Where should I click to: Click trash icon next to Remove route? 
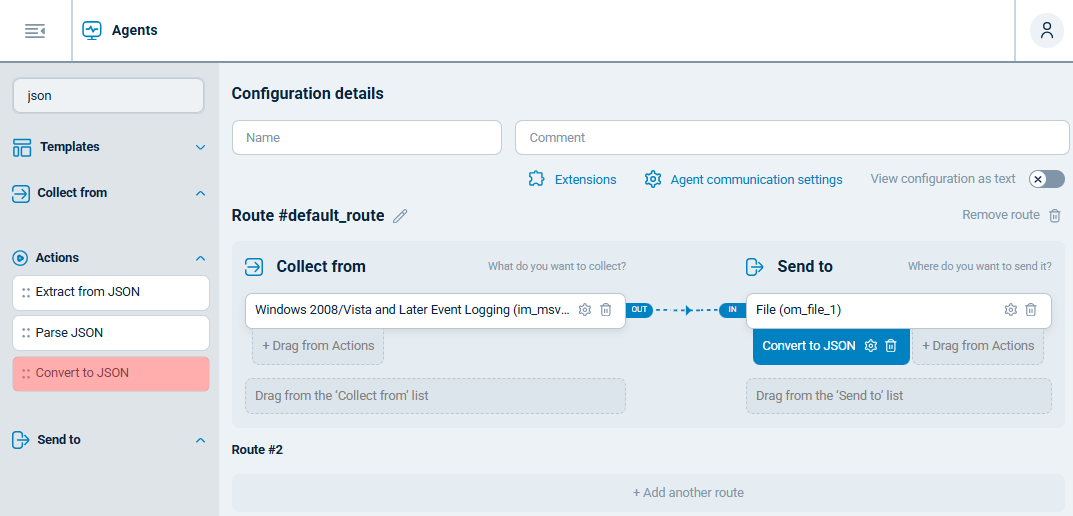coord(1055,215)
